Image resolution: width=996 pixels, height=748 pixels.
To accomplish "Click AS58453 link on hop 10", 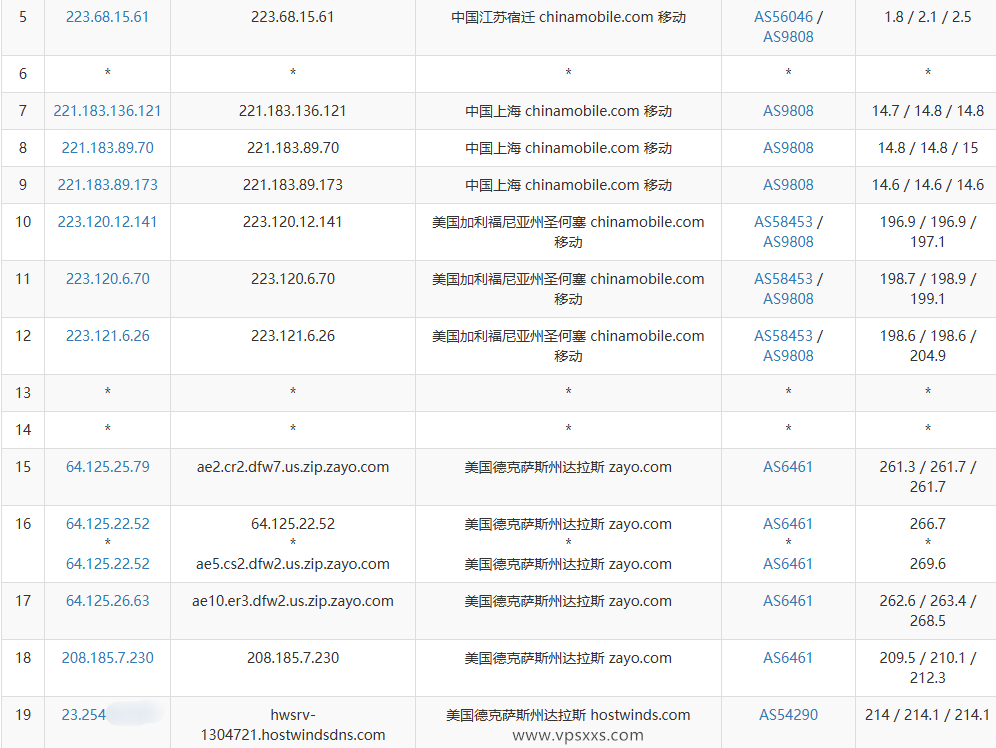I will (x=785, y=222).
